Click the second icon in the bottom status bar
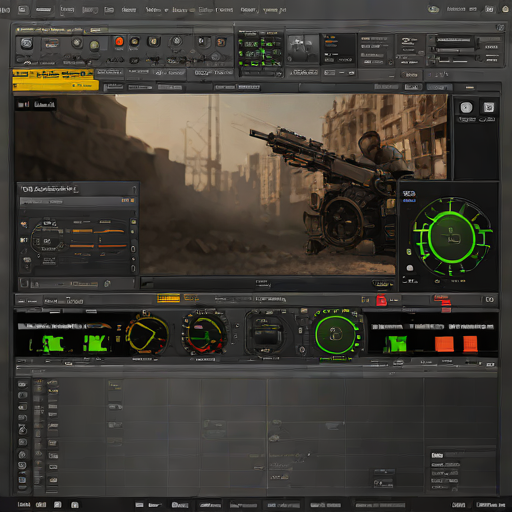Image resolution: width=512 pixels, height=512 pixels. click(x=41, y=505)
